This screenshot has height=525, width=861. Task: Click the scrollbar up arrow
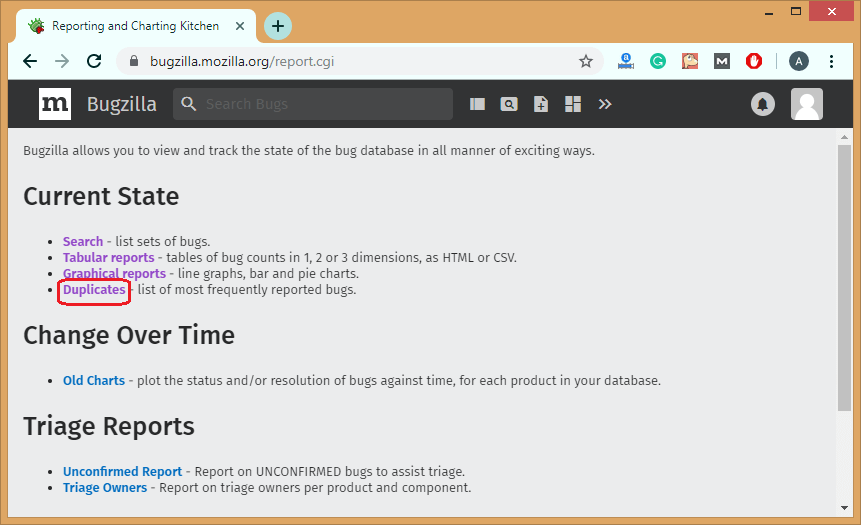(844, 137)
